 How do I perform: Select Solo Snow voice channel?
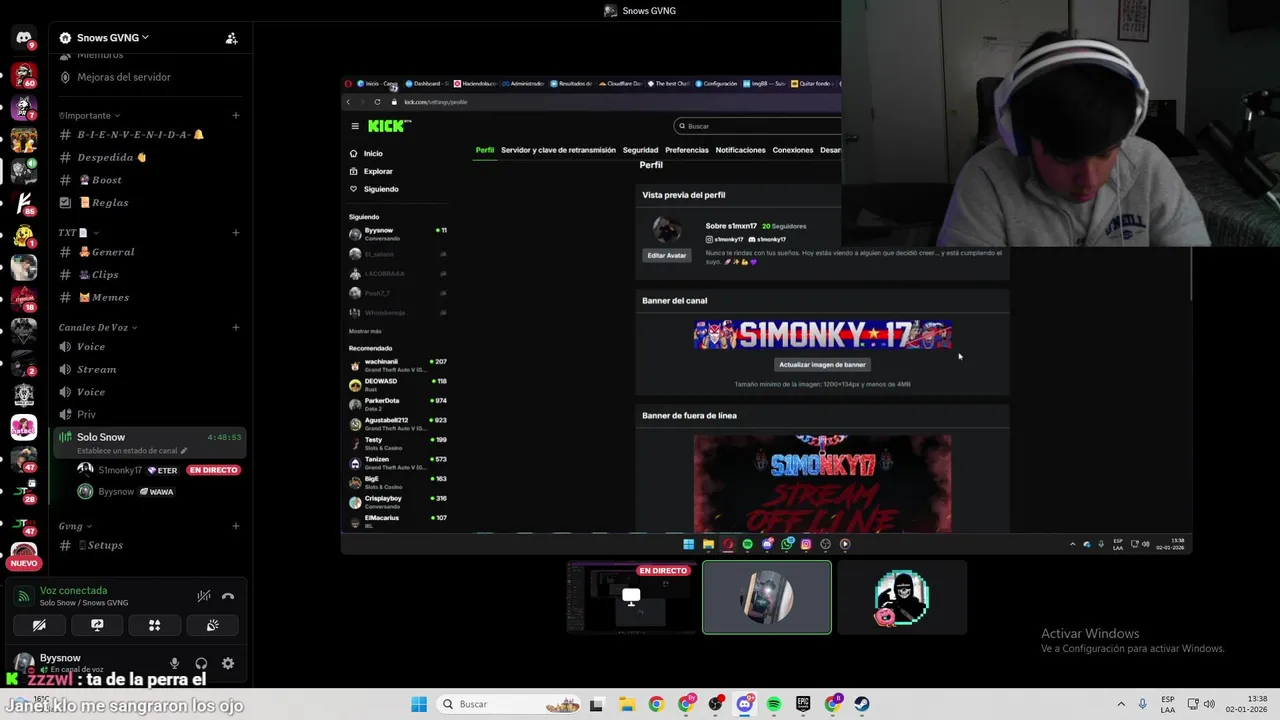[x=148, y=442]
